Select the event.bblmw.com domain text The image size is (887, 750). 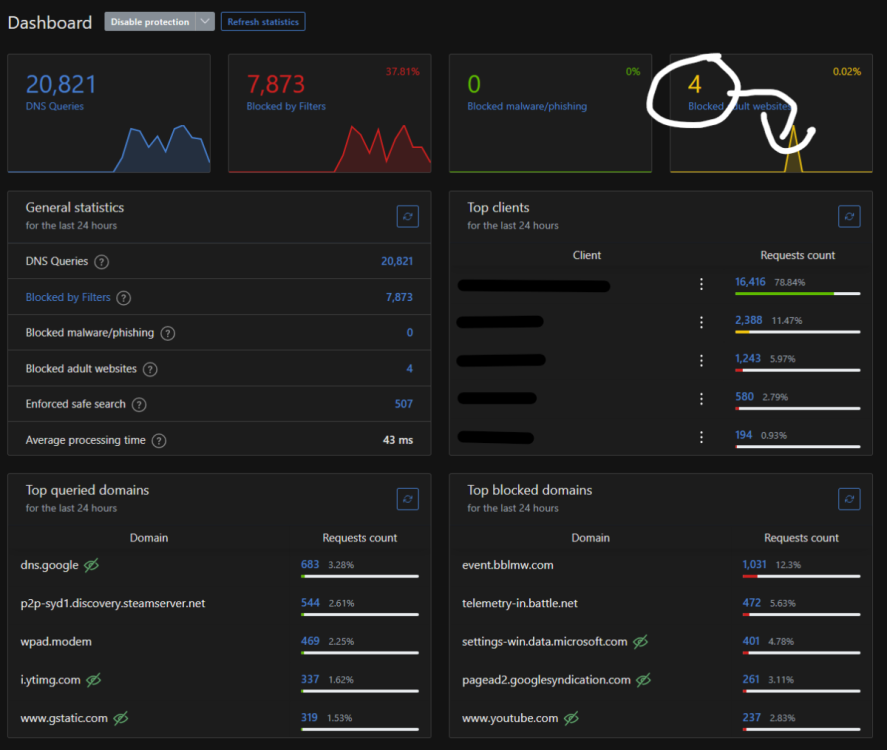pyautogui.click(x=507, y=565)
